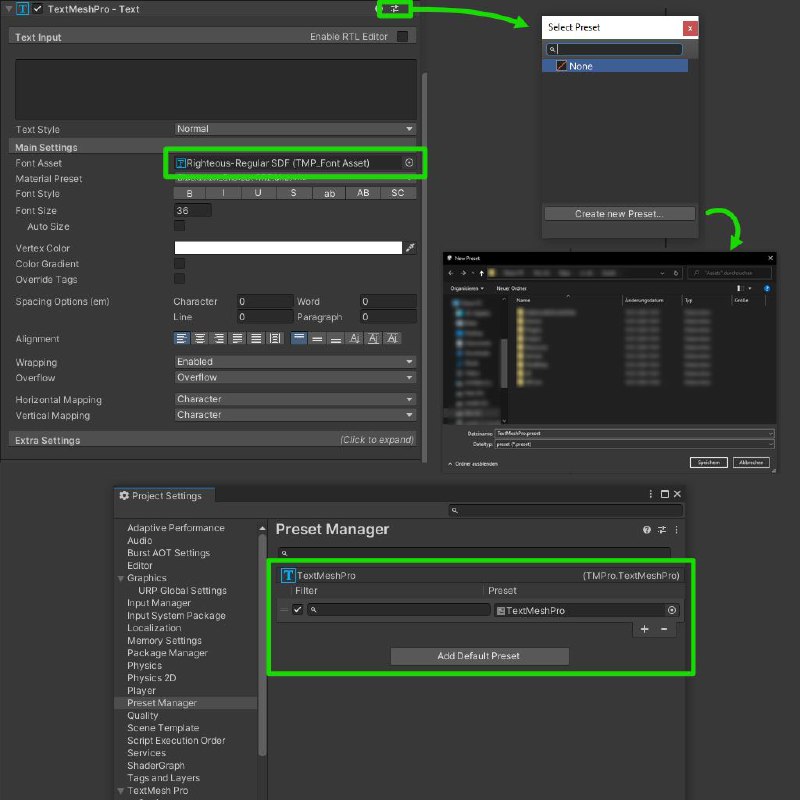The height and width of the screenshot is (800, 800).
Task: Set vertical alignment to baseline
Action: pos(355,338)
